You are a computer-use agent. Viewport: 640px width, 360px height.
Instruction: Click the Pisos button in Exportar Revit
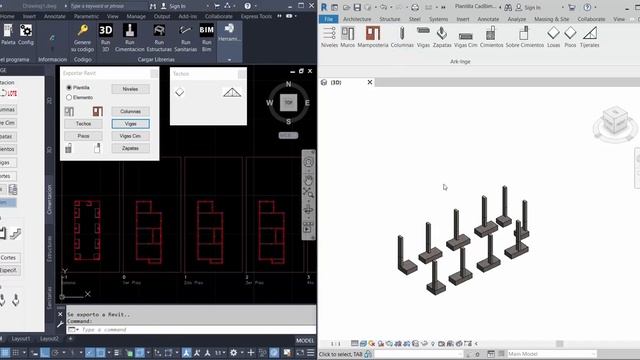point(83,136)
